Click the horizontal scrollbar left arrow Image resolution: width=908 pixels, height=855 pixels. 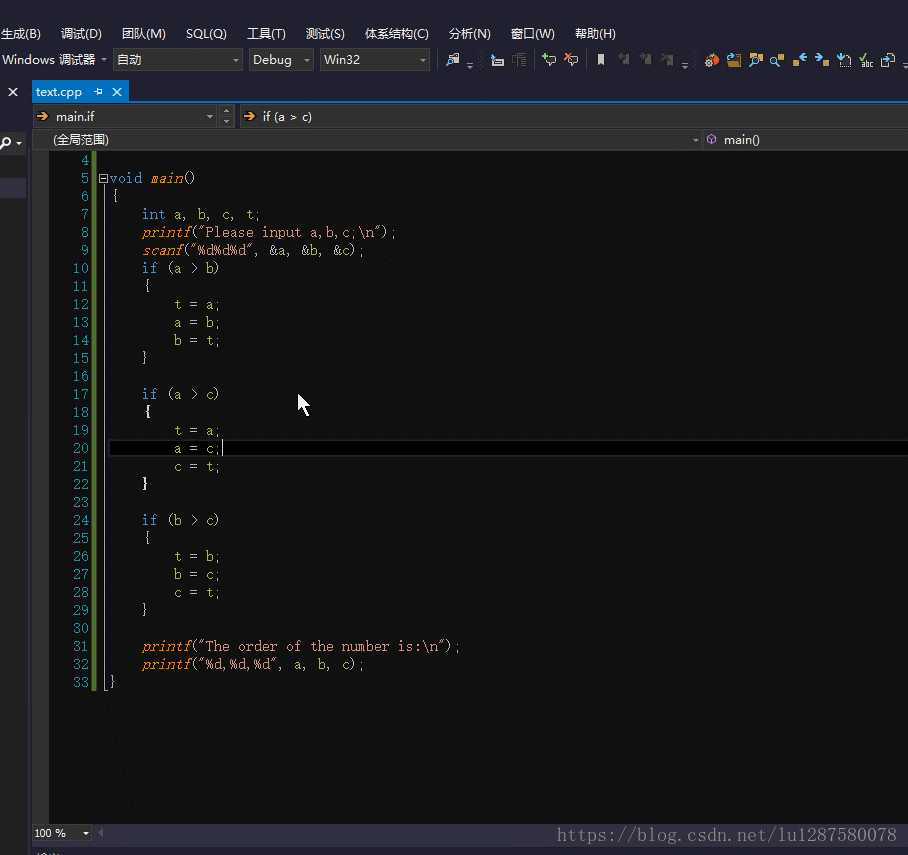pos(101,833)
